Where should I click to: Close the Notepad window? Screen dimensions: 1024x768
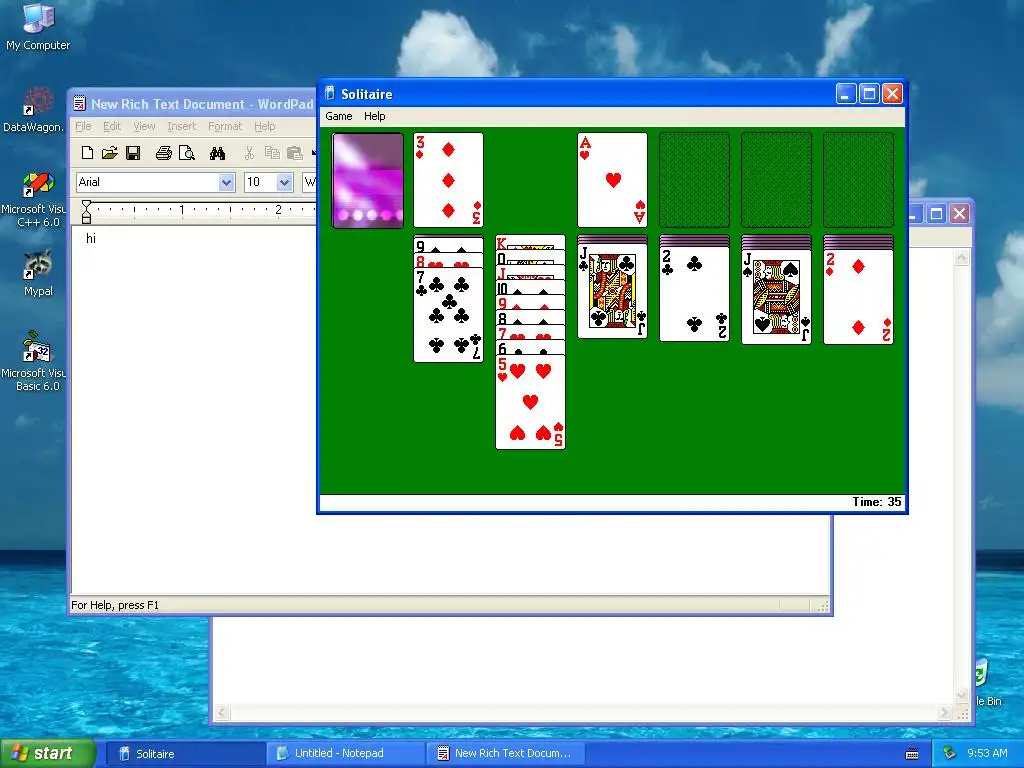(959, 214)
